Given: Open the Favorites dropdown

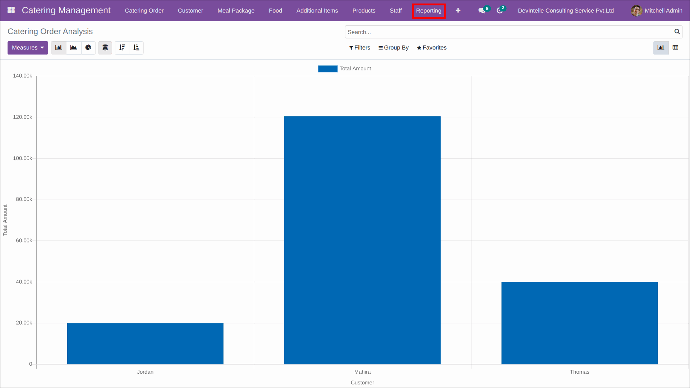Looking at the screenshot, I should (432, 48).
